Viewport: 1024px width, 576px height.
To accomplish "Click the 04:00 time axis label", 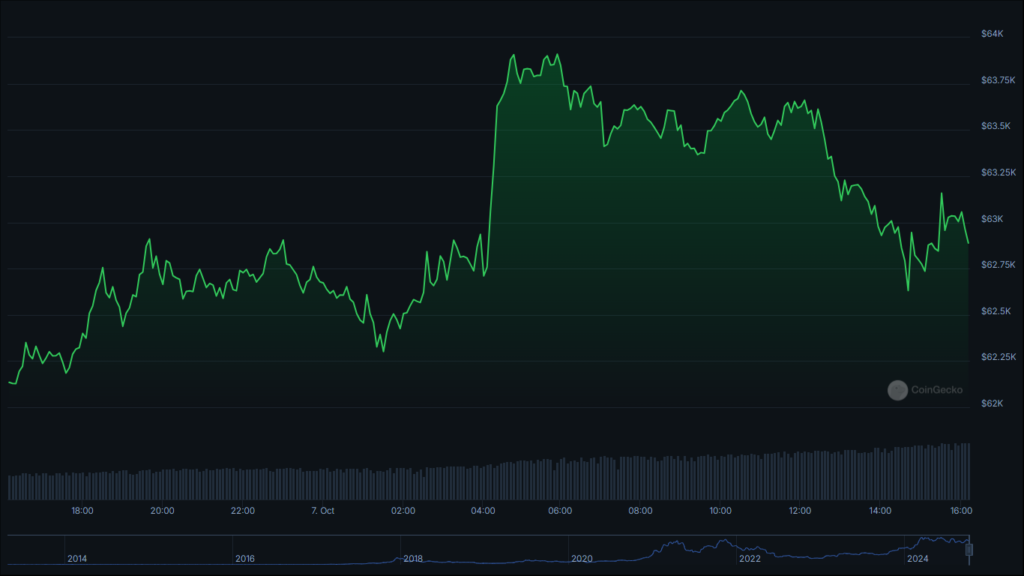I will pos(483,511).
